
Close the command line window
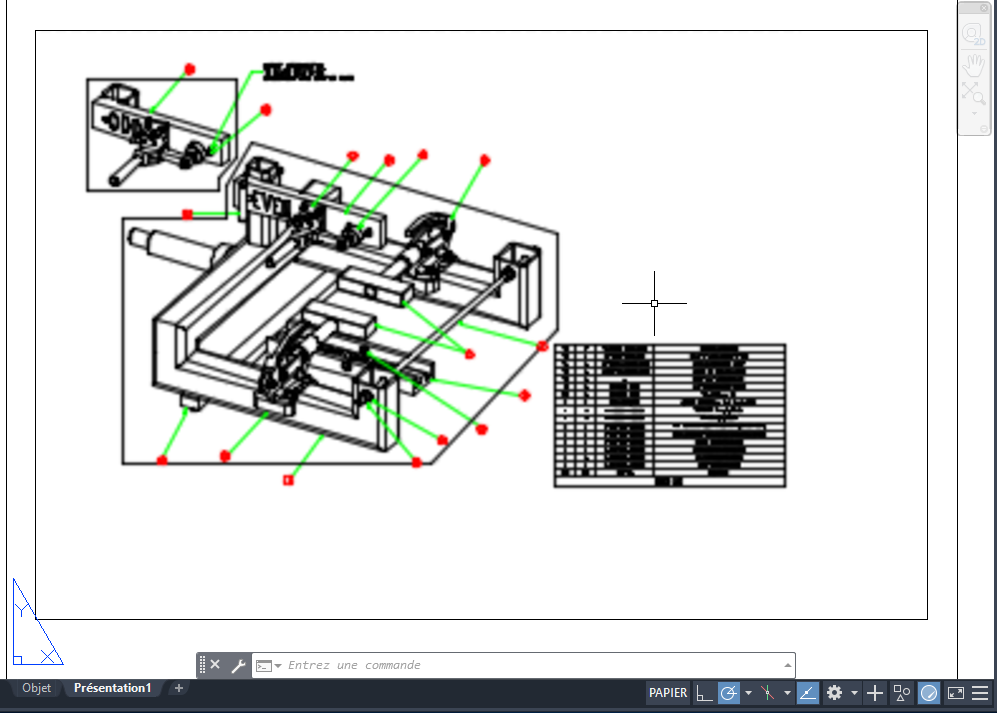coord(215,665)
